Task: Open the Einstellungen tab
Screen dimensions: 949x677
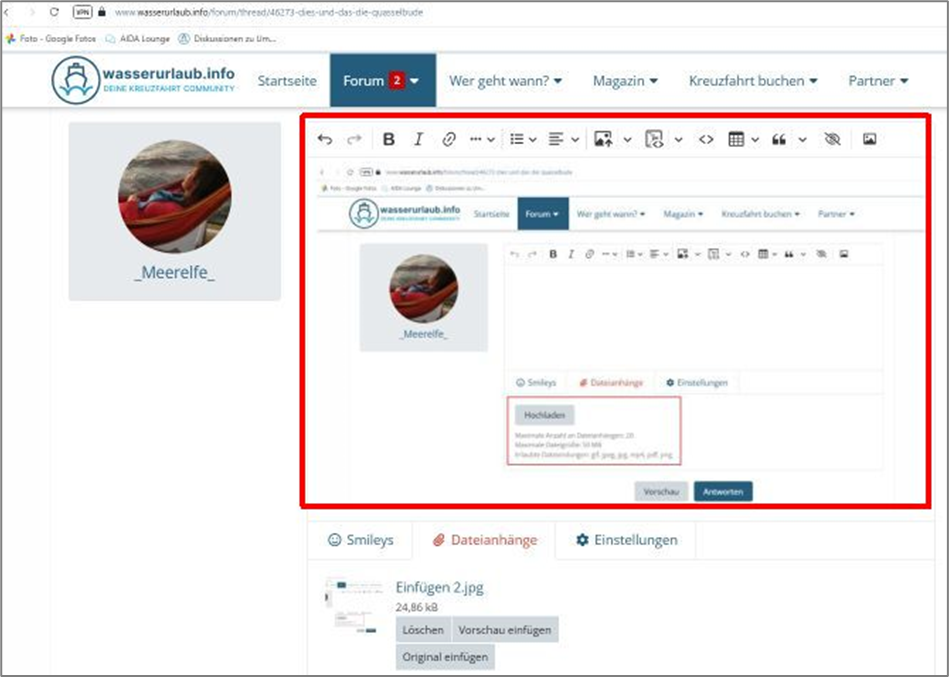Action: [626, 540]
